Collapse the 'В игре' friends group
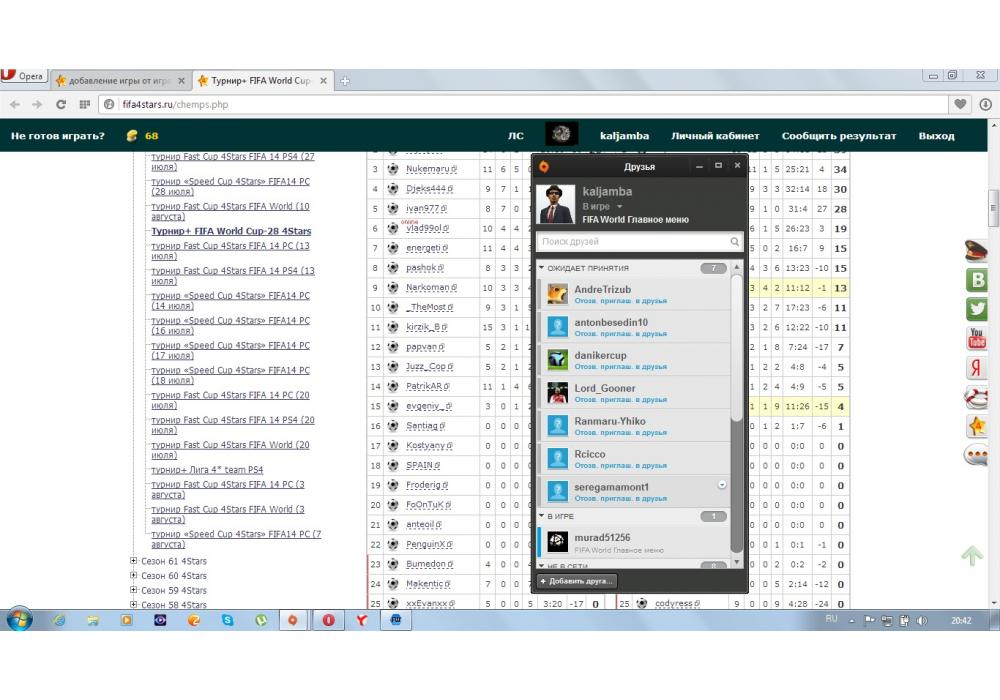The image size is (1000, 700). coord(542,516)
